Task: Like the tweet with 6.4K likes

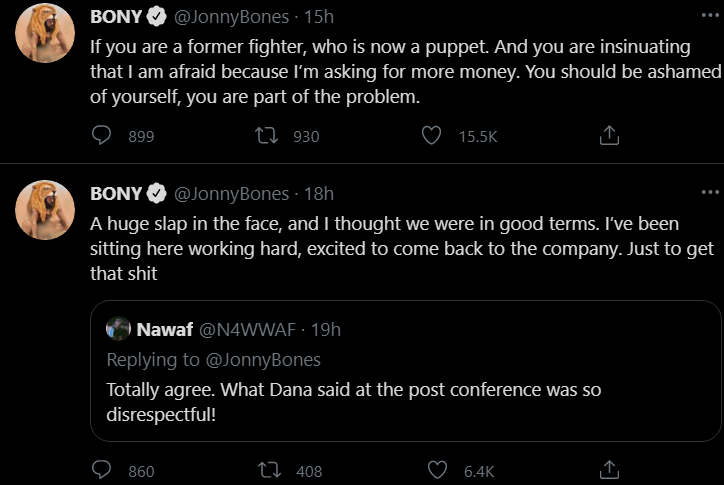Action: click(x=438, y=470)
